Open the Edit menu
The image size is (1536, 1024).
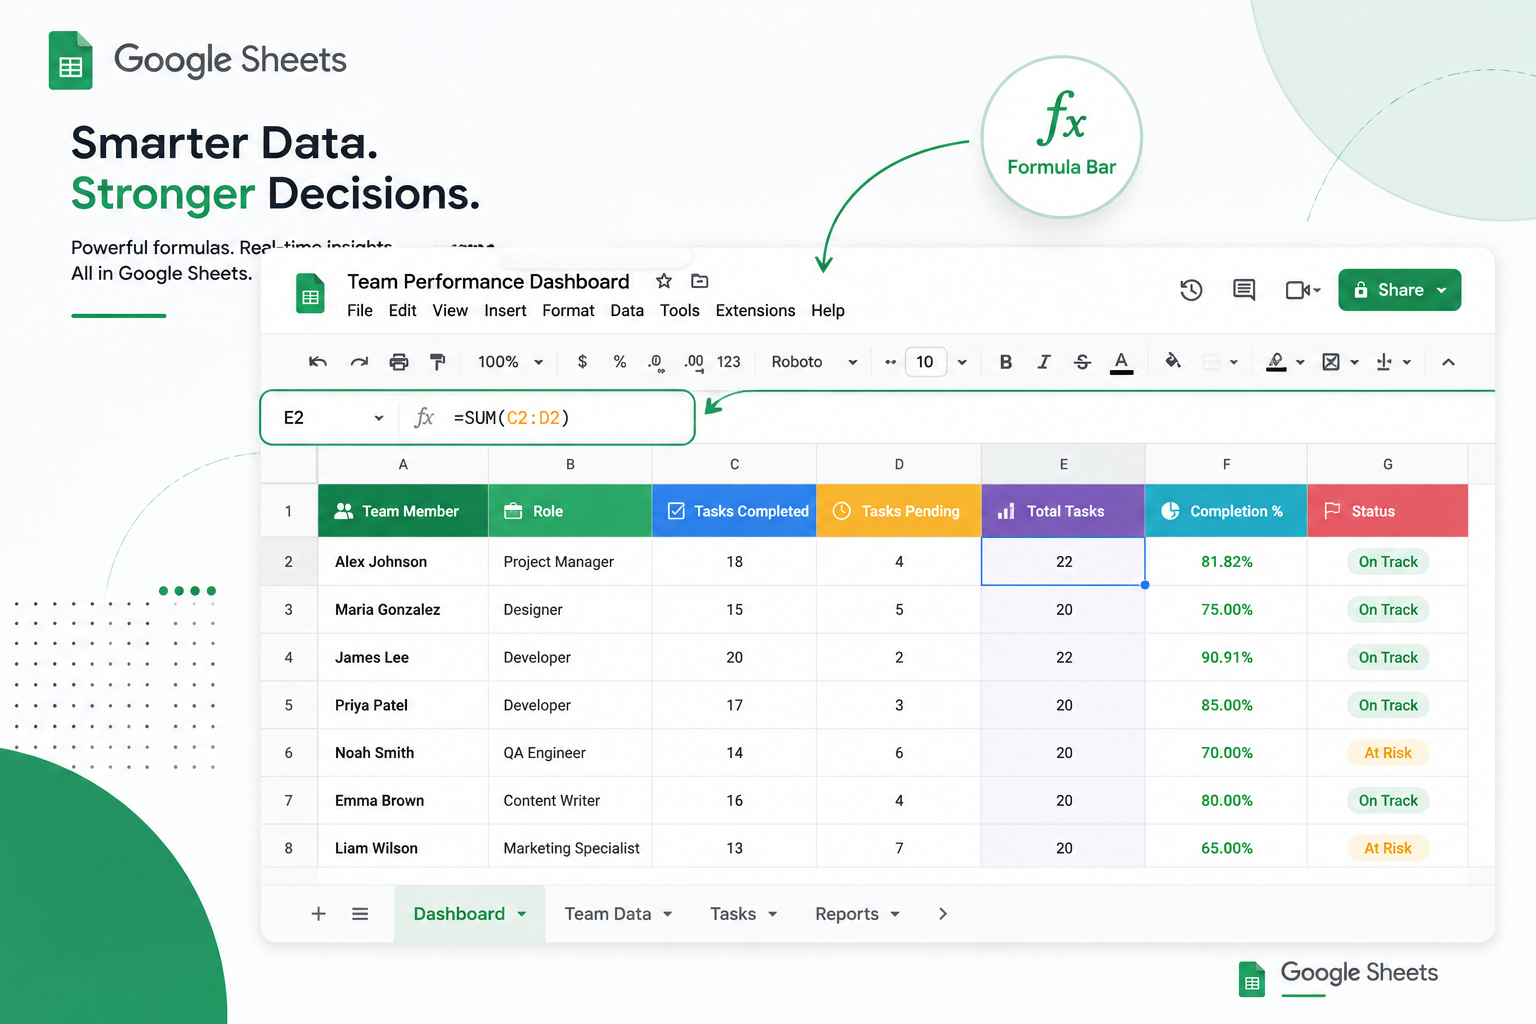403,311
